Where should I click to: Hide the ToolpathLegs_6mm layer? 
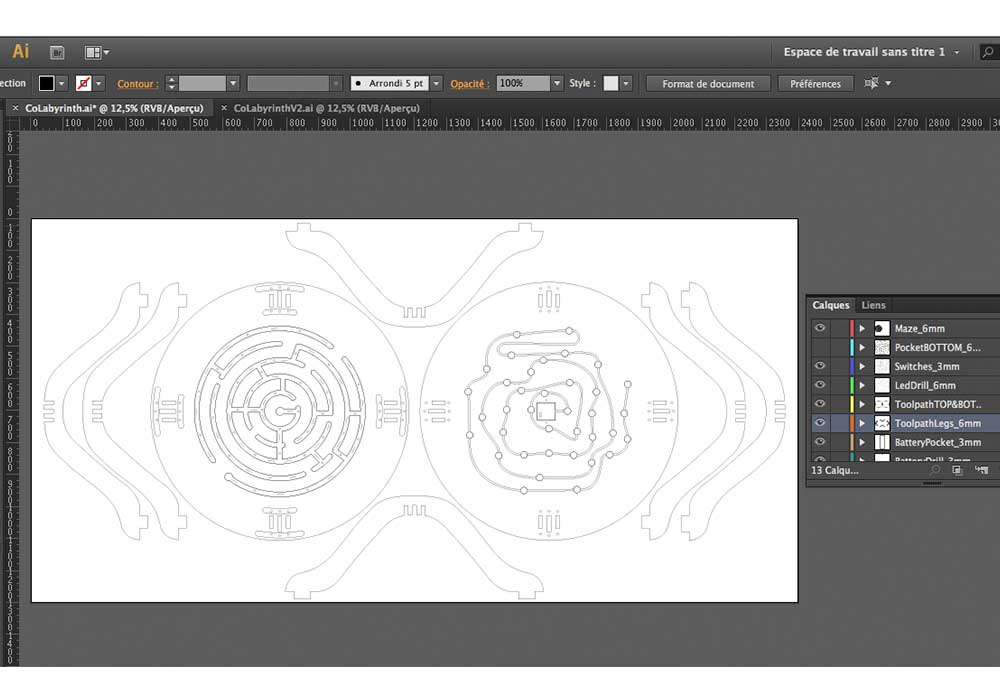tap(820, 422)
